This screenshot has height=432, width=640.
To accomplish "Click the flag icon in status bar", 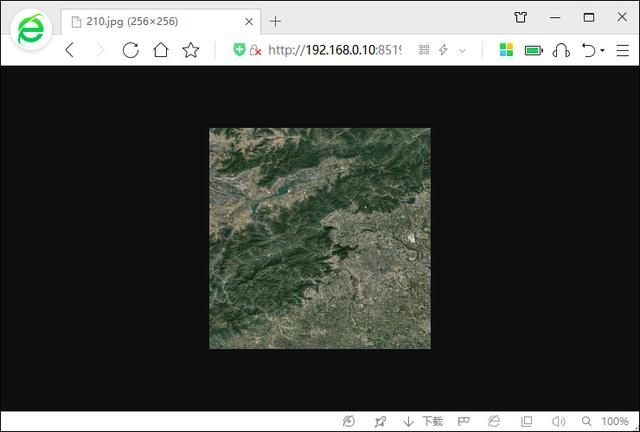I will pyautogui.click(x=464, y=421).
